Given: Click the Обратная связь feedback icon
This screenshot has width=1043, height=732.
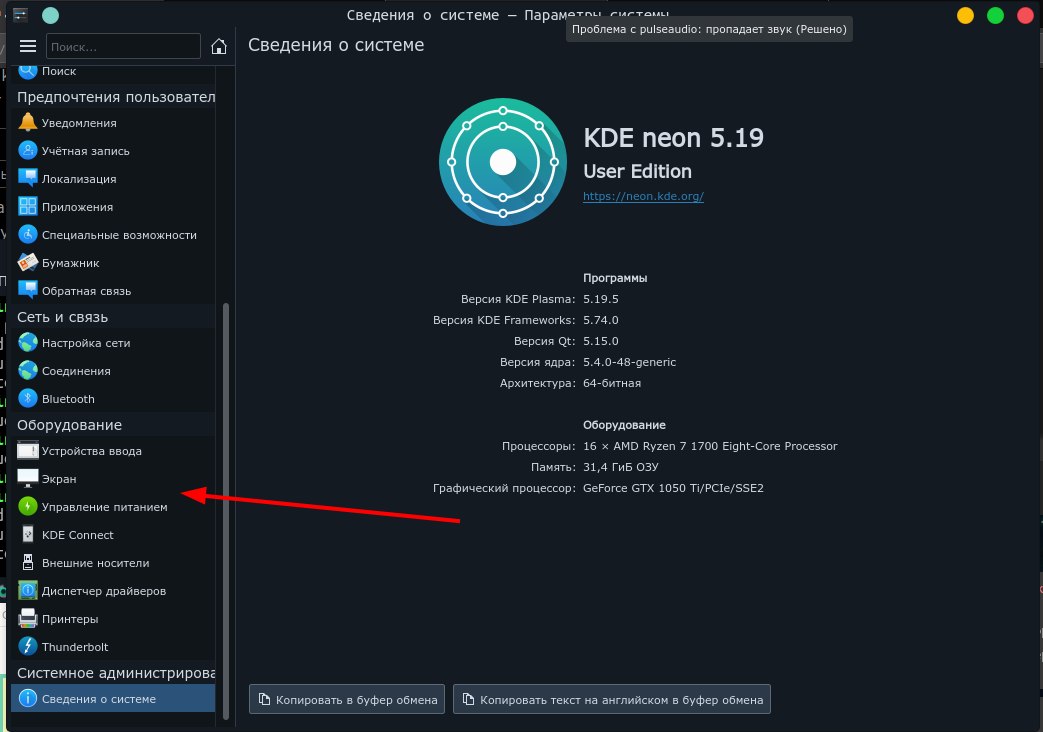Looking at the screenshot, I should point(27,290).
